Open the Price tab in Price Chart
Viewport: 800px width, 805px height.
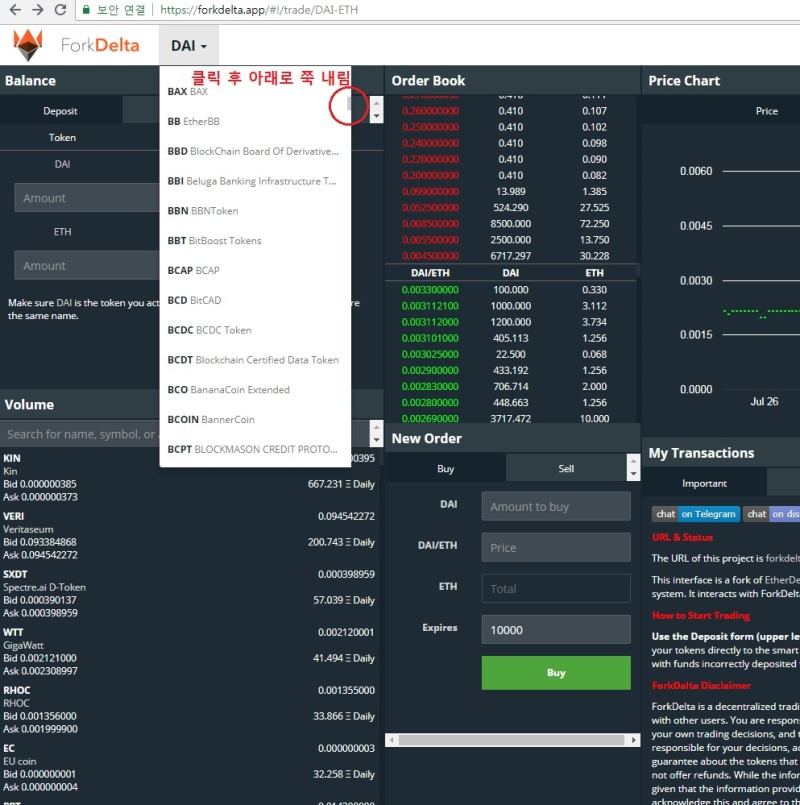[767, 111]
